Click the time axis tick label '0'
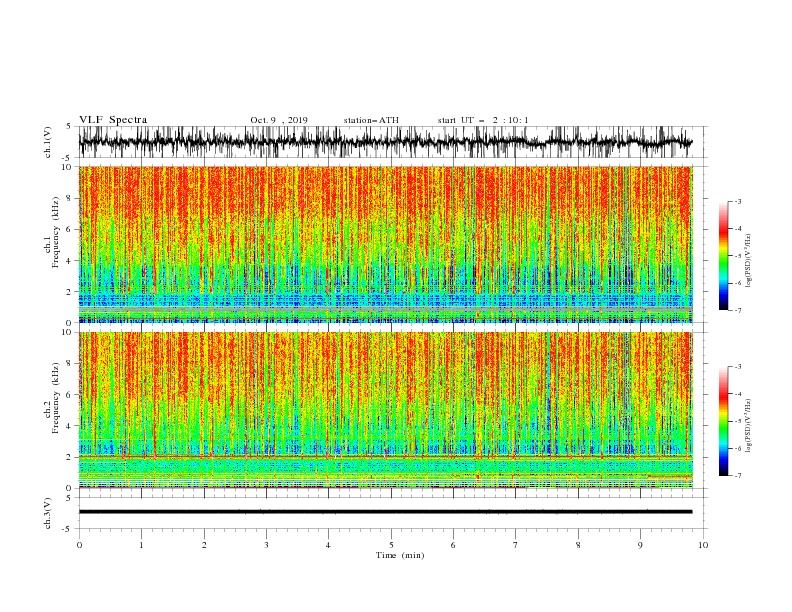Screen dimensions: 792x612 (x=79, y=545)
